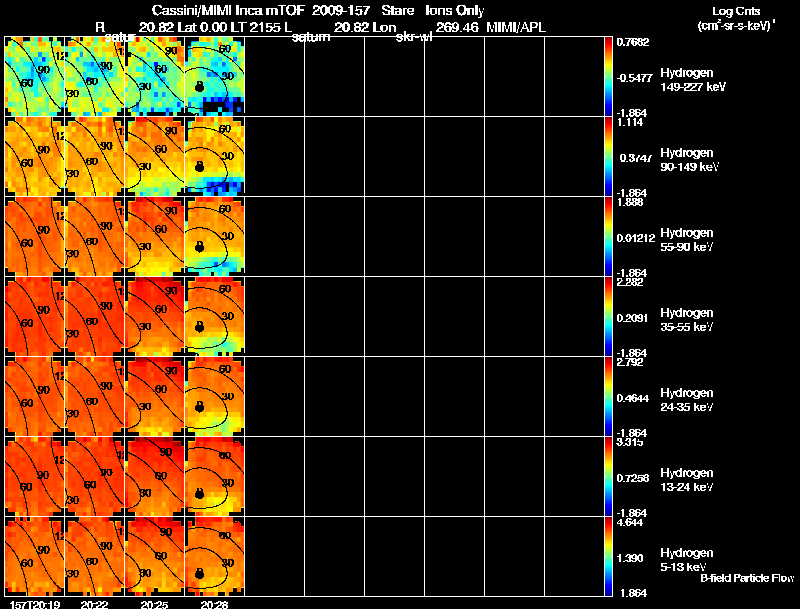Pick the color bar for Hydrogen 5-13 keV

608,556
